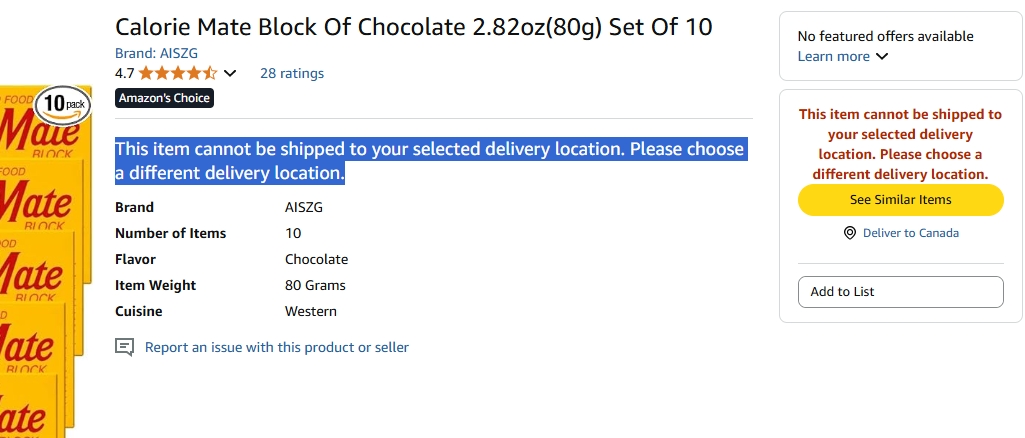
Task: Click the report issue speech bubble icon
Action: 124,347
